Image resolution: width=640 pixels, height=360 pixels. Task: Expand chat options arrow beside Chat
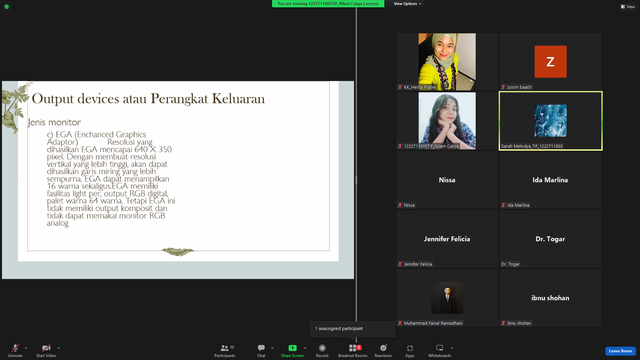[272, 348]
